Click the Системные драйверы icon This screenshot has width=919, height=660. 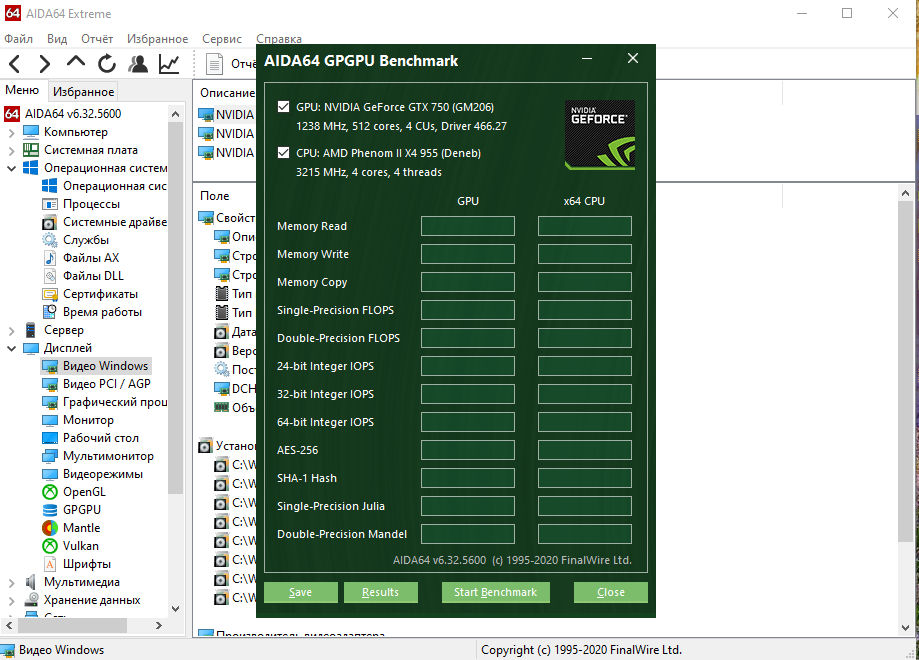(x=50, y=222)
